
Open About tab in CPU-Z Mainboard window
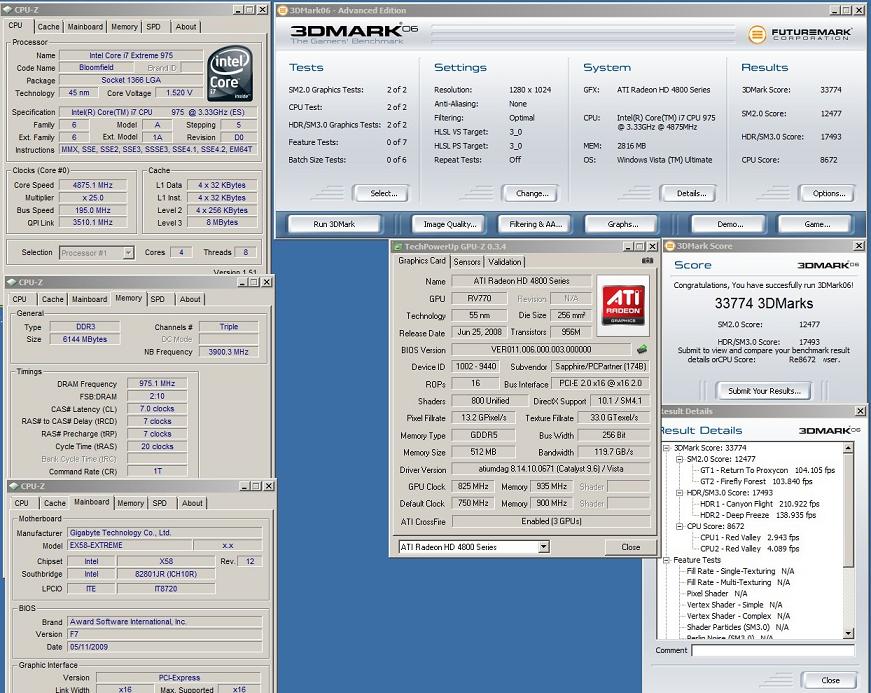pyautogui.click(x=192, y=503)
